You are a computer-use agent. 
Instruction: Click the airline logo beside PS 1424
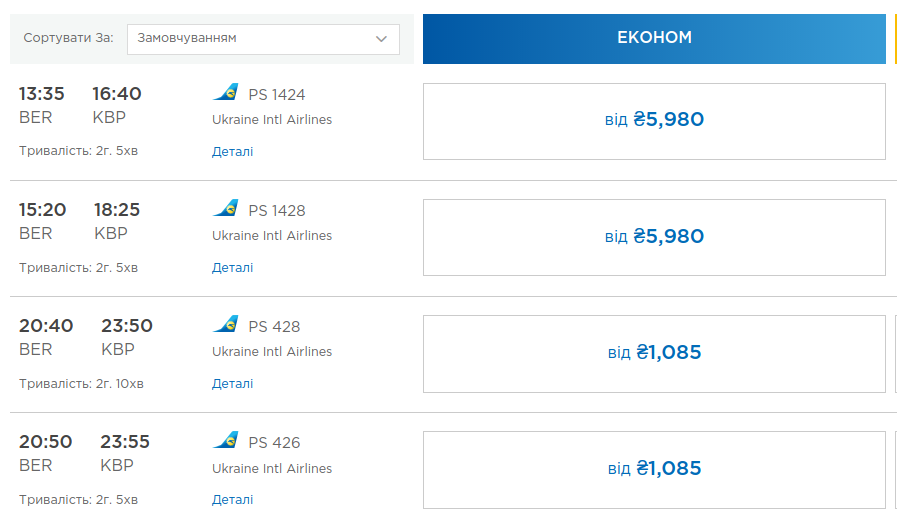(x=226, y=93)
